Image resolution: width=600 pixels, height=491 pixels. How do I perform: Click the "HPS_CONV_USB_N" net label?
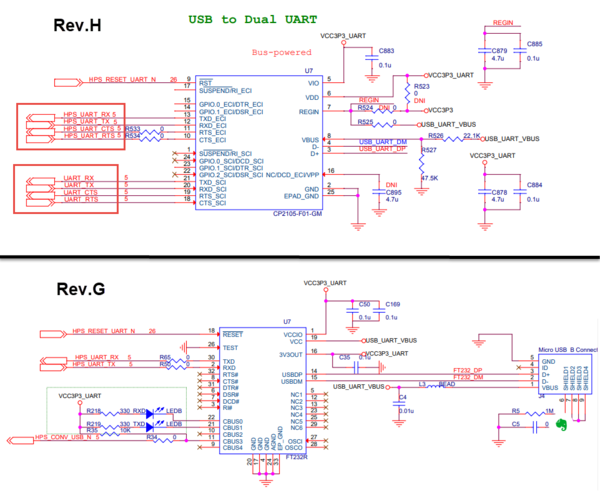pyautogui.click(x=64, y=437)
